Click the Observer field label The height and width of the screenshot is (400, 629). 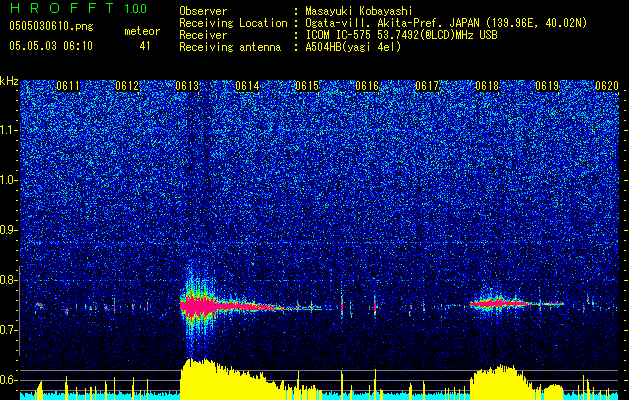(203, 11)
